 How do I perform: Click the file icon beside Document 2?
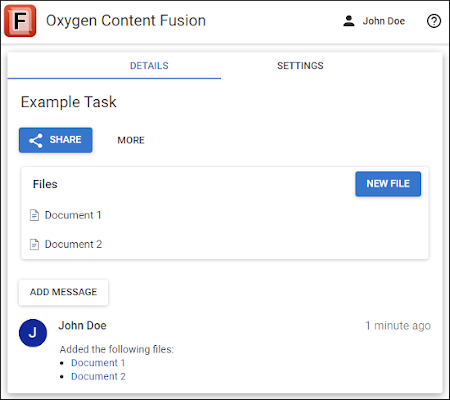[34, 244]
